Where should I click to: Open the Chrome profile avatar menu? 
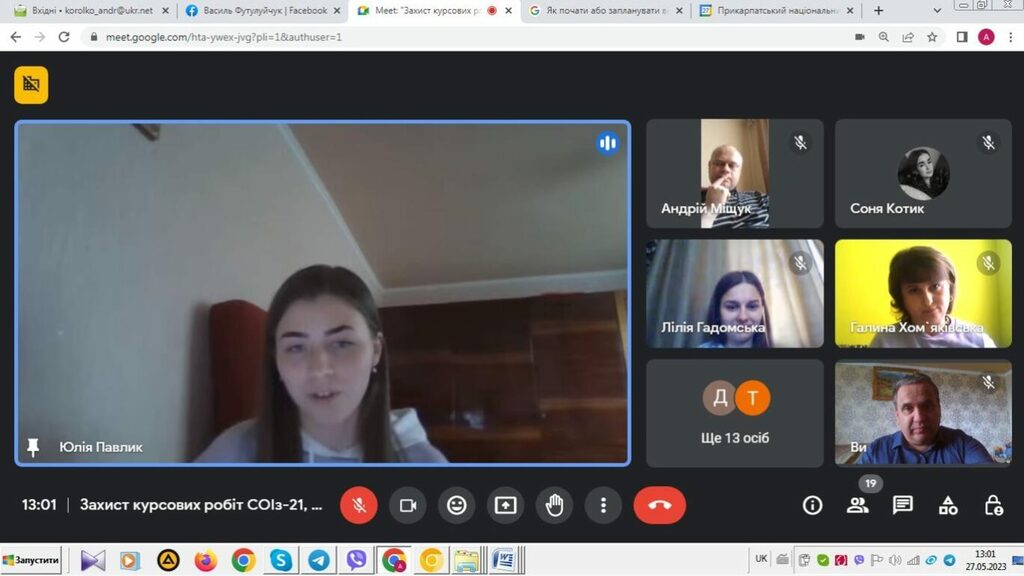tap(986, 37)
